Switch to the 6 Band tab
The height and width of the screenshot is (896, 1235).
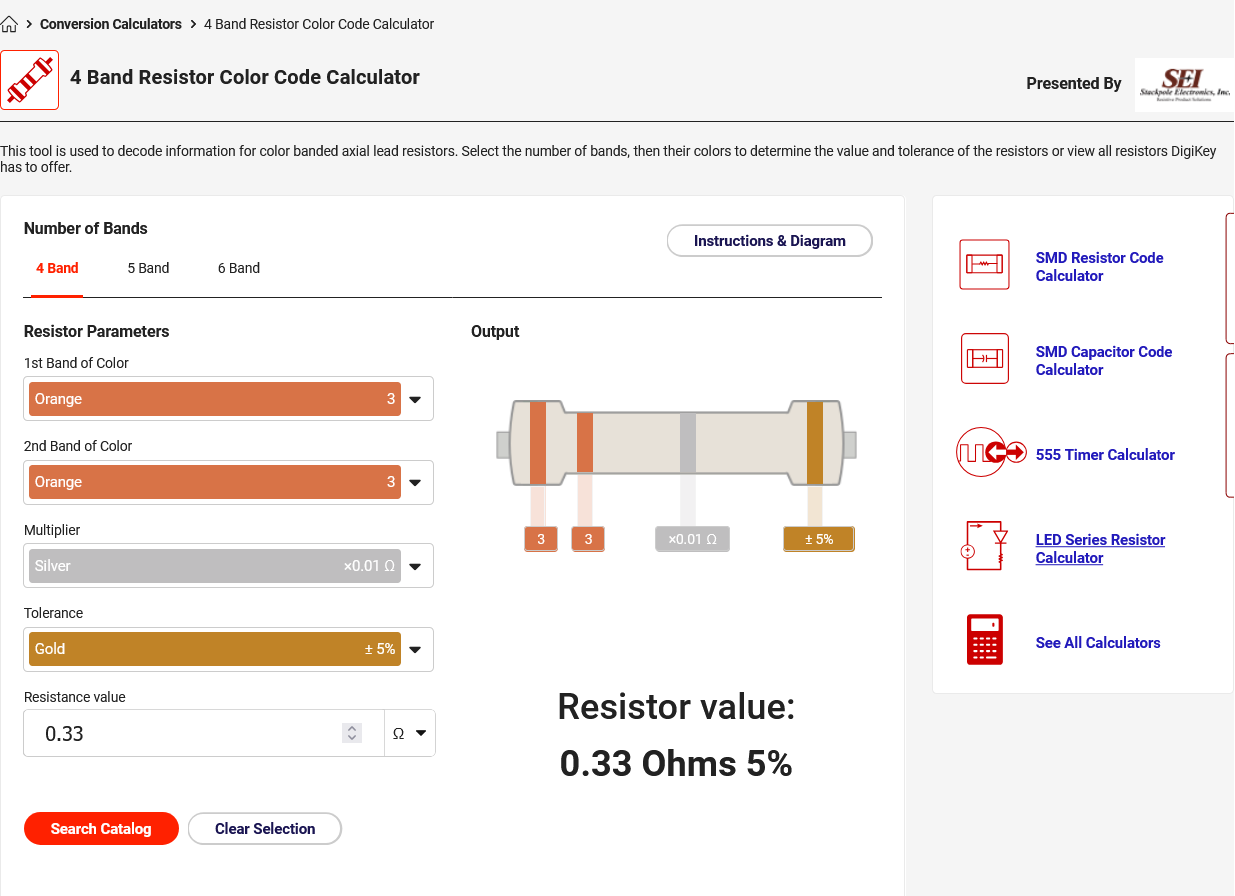tap(239, 268)
